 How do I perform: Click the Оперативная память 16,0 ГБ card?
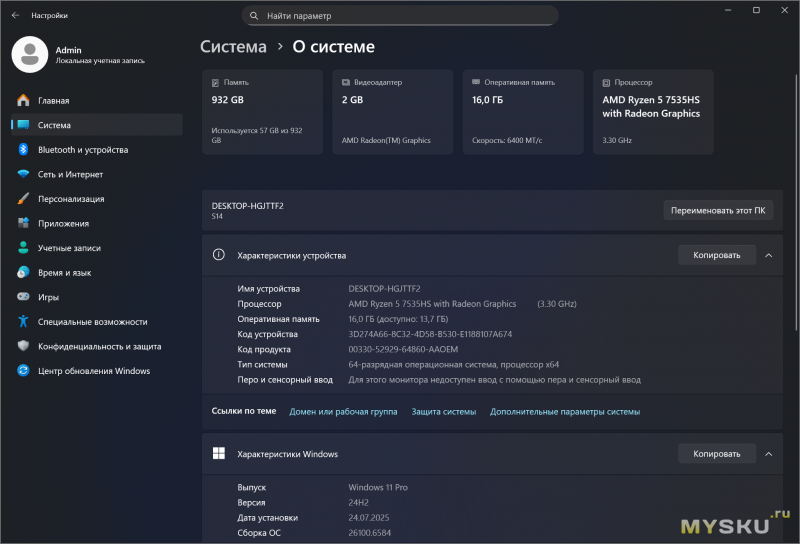pyautogui.click(x=523, y=112)
